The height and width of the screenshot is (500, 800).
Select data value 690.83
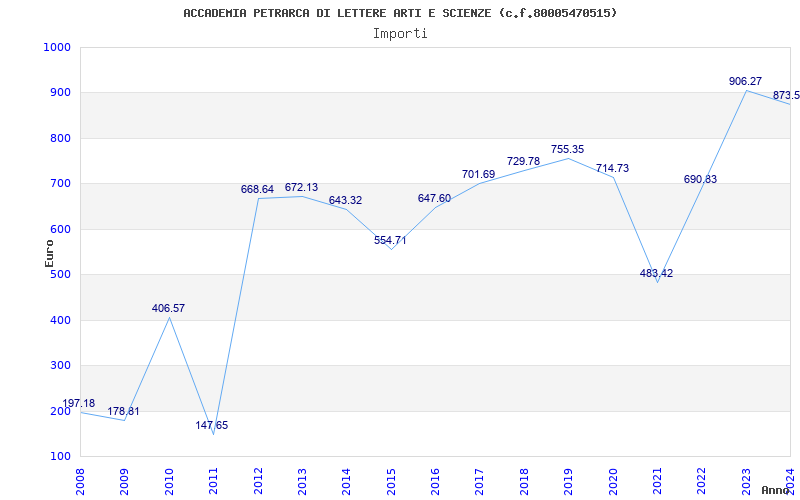[701, 180]
